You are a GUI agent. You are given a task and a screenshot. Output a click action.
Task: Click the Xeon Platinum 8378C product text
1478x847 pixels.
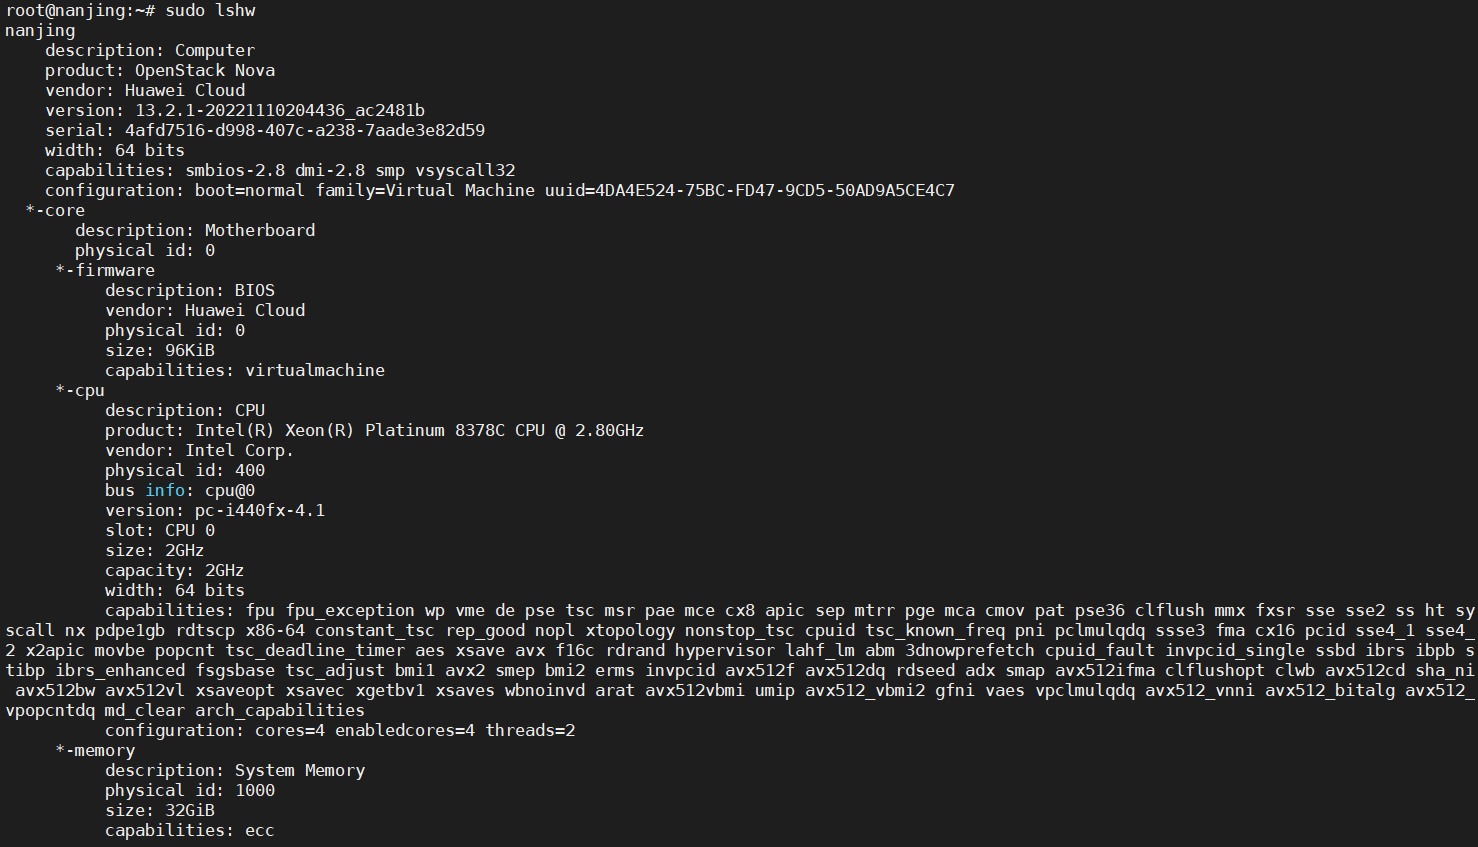coord(420,430)
